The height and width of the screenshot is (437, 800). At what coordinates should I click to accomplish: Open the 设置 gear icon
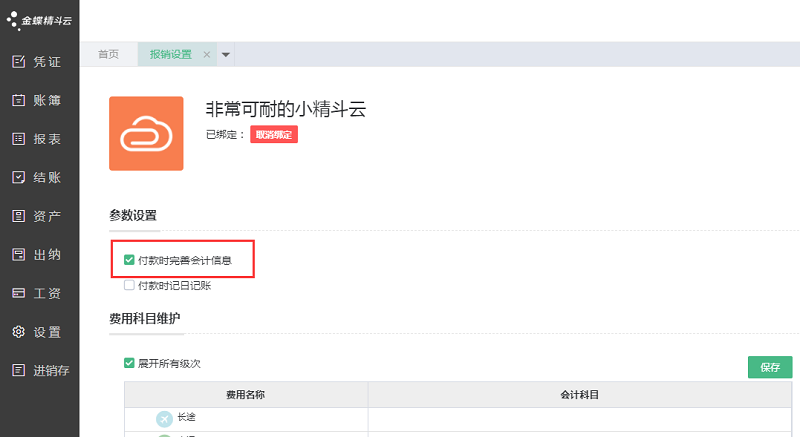[18, 332]
